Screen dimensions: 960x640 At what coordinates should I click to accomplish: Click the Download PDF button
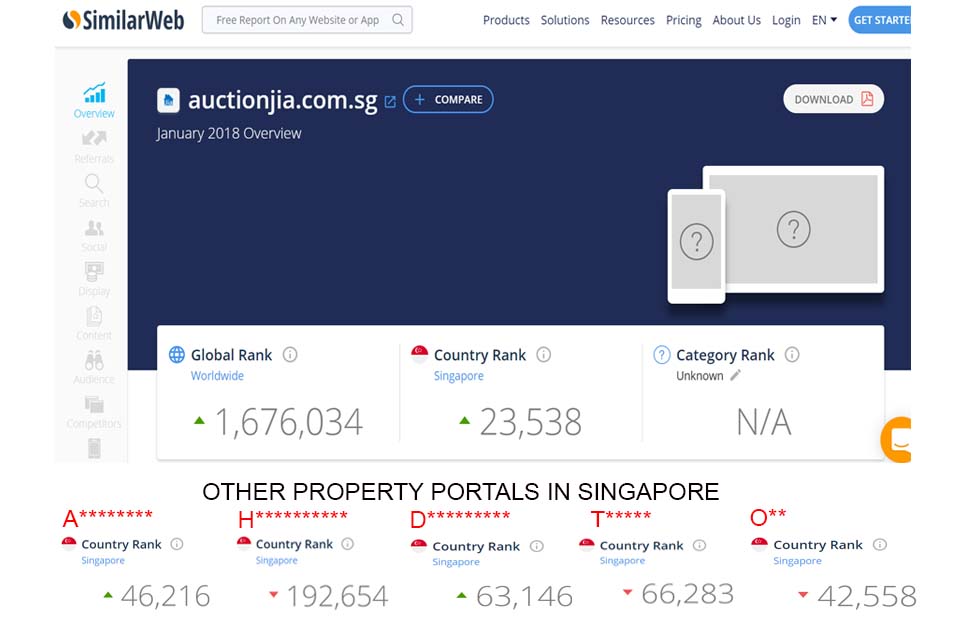(833, 99)
